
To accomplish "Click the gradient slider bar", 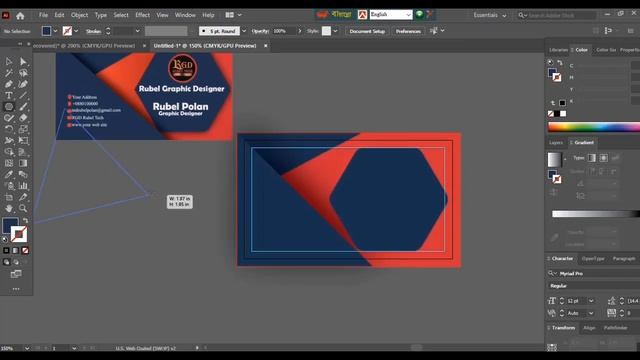I will click(596, 214).
